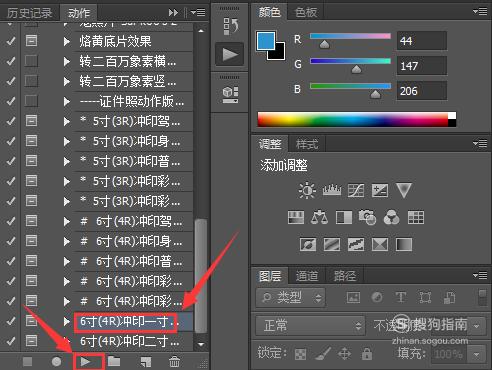492x370 pixels.
Task: Play the selected action from the bottom bar
Action: (x=85, y=361)
